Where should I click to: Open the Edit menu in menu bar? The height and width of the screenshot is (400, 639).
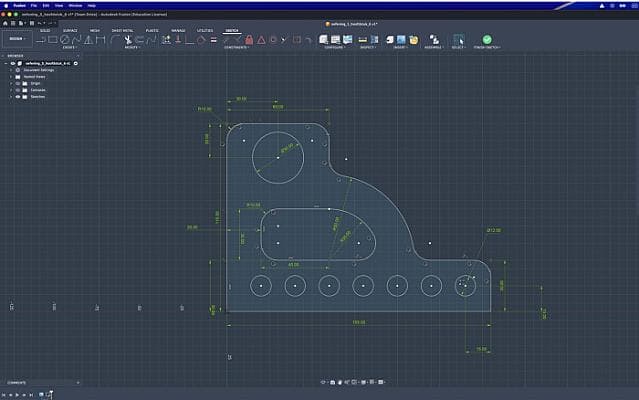[x=46, y=6]
